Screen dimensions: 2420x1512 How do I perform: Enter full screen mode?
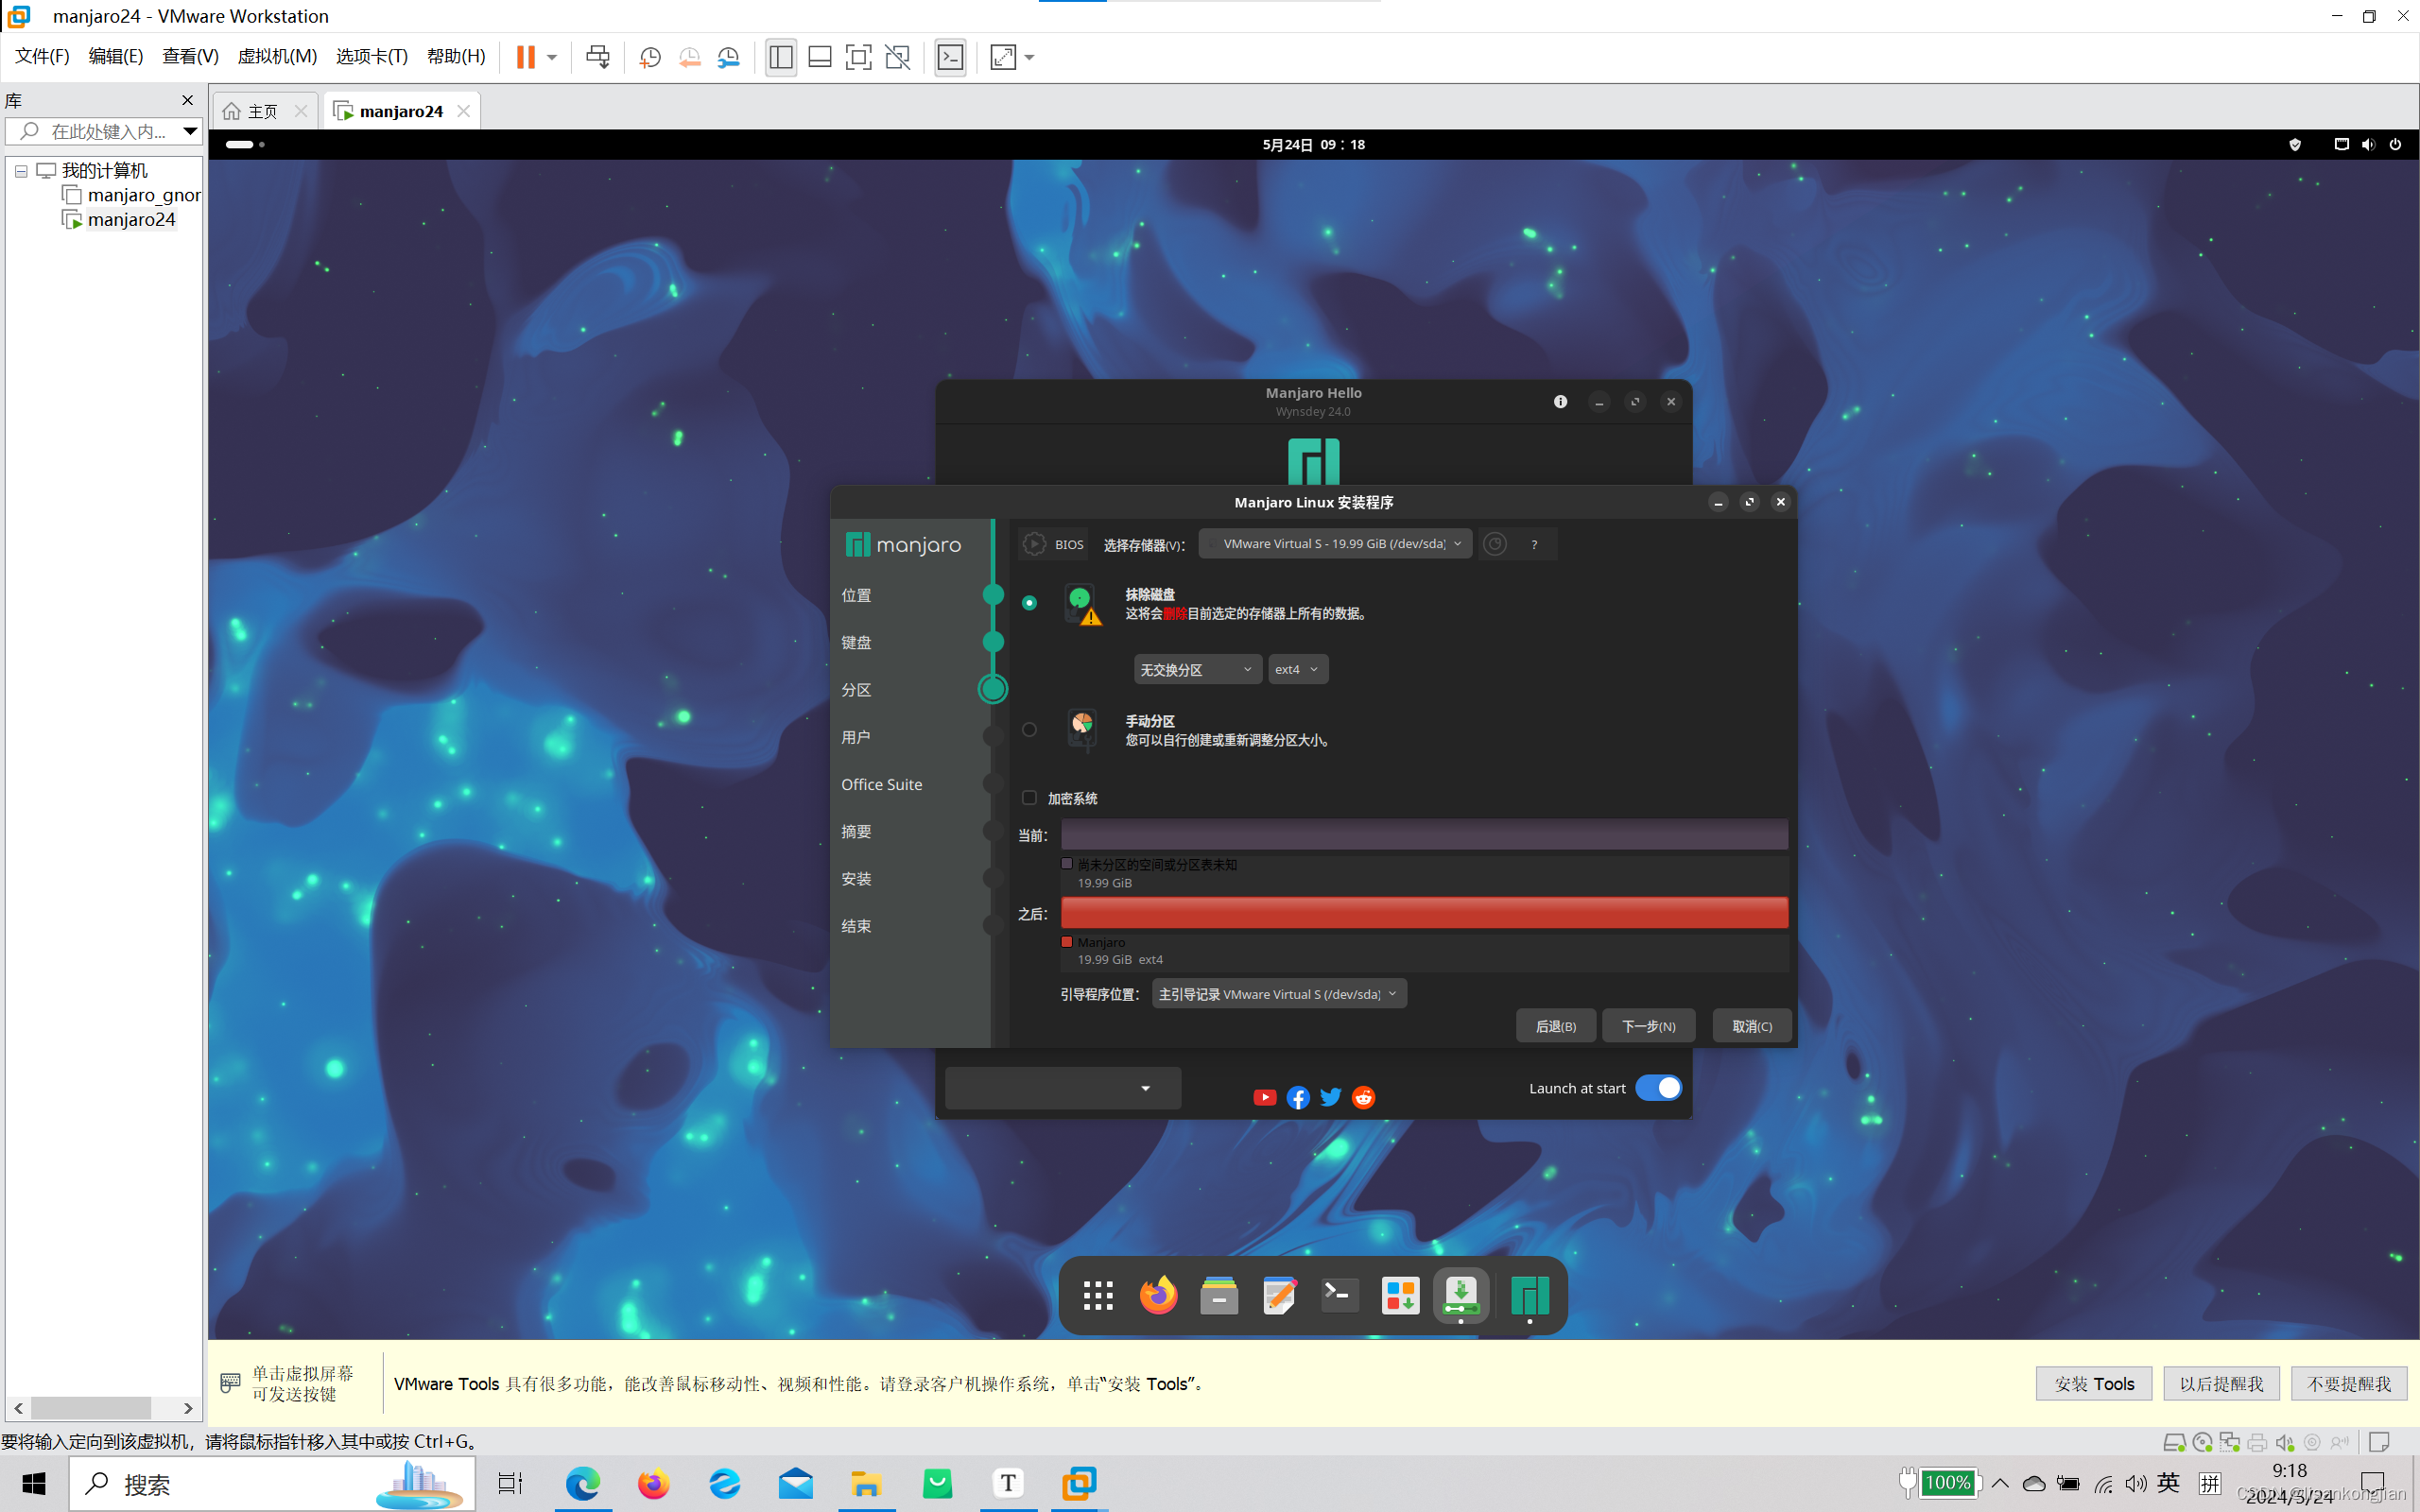858,57
